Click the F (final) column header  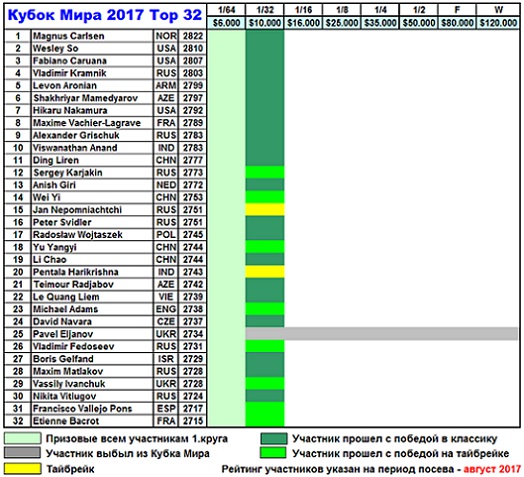click(x=457, y=10)
